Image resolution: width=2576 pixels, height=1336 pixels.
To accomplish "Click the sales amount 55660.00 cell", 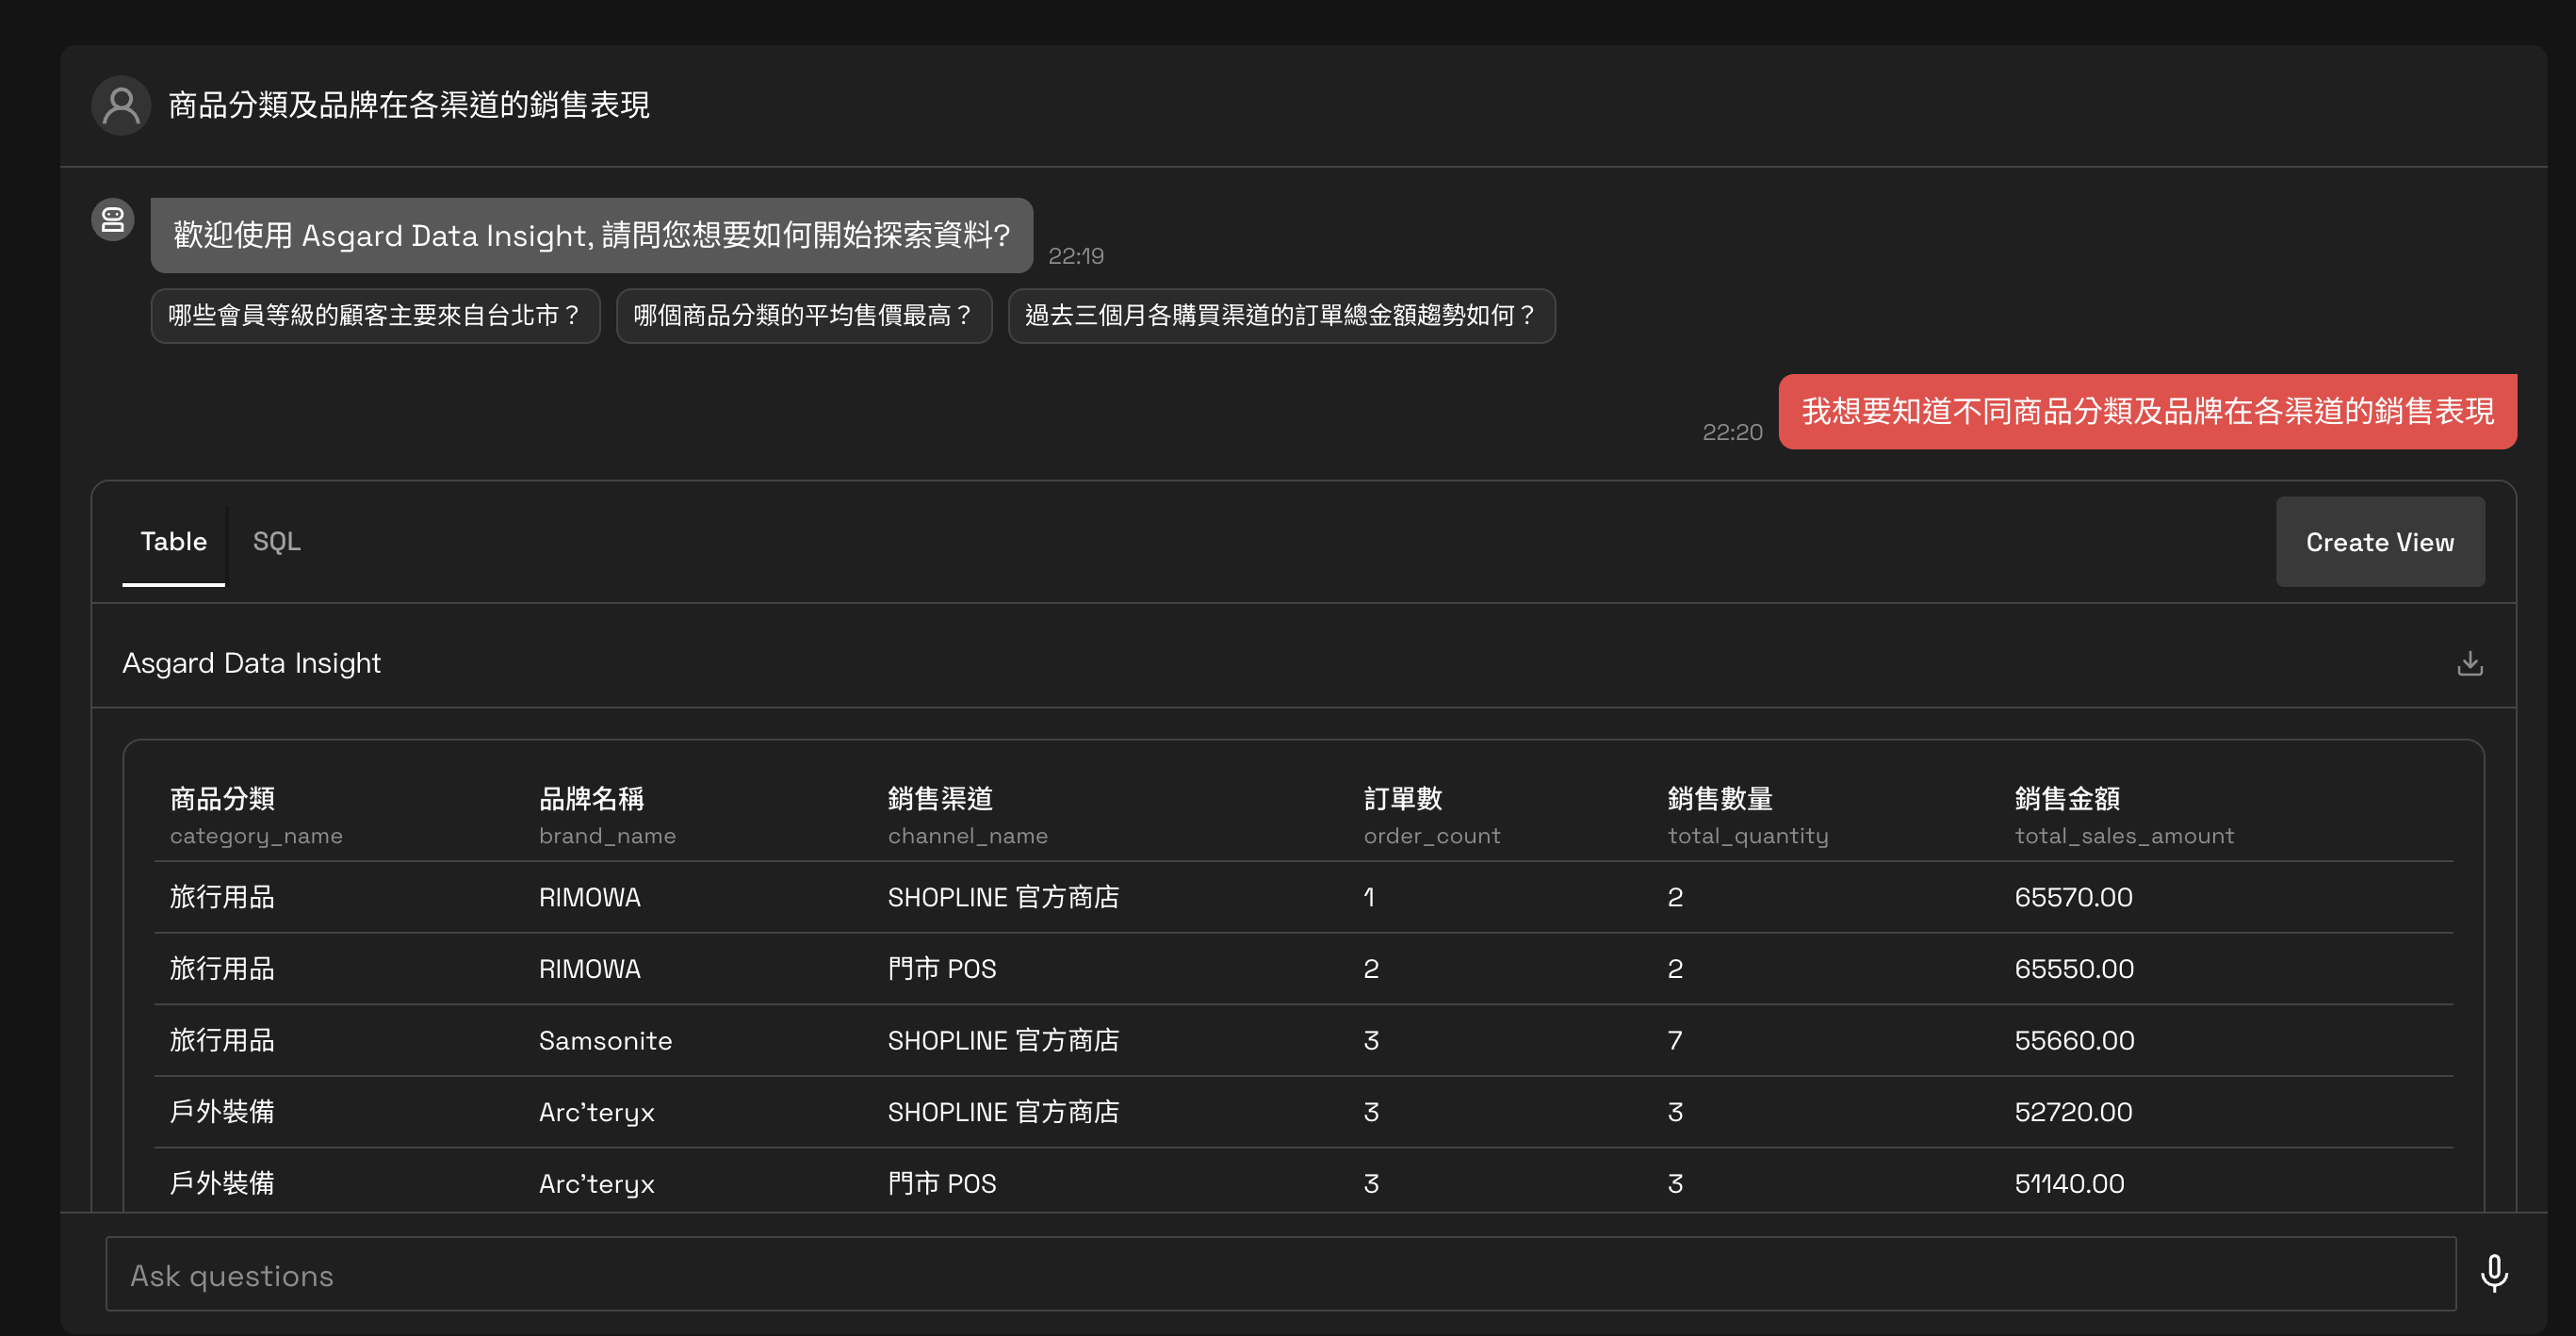I will tap(2074, 1041).
